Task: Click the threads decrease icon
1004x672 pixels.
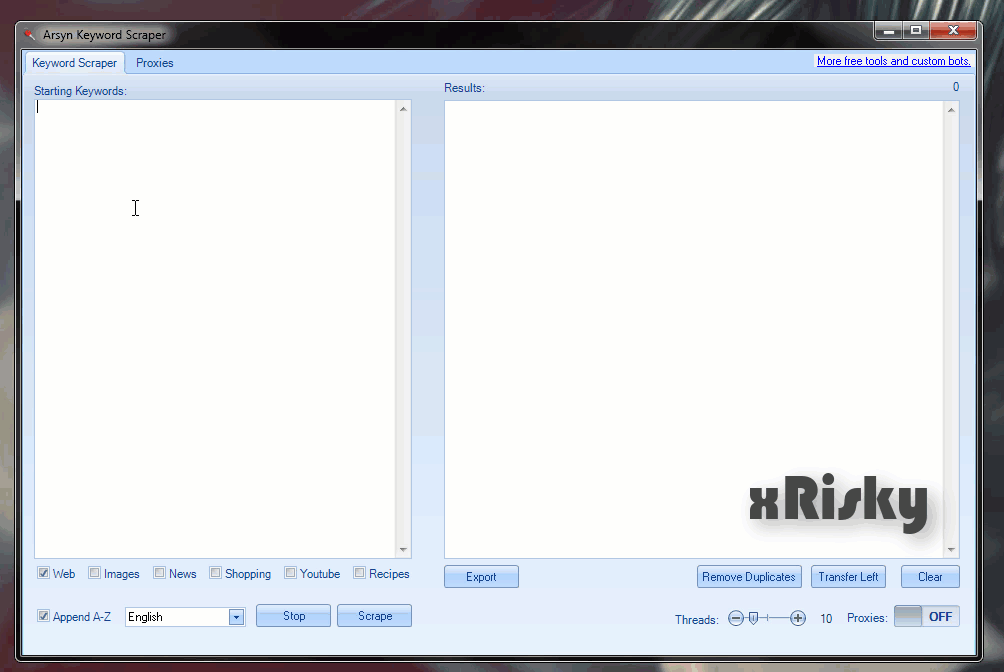Action: pos(737,618)
